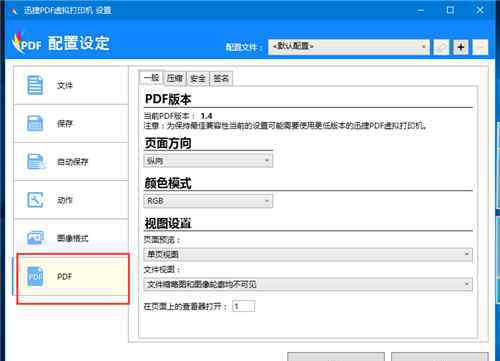Click the 当前PDF版本 1.4 text
Viewport: 500px width, 361px height.
[x=178, y=116]
